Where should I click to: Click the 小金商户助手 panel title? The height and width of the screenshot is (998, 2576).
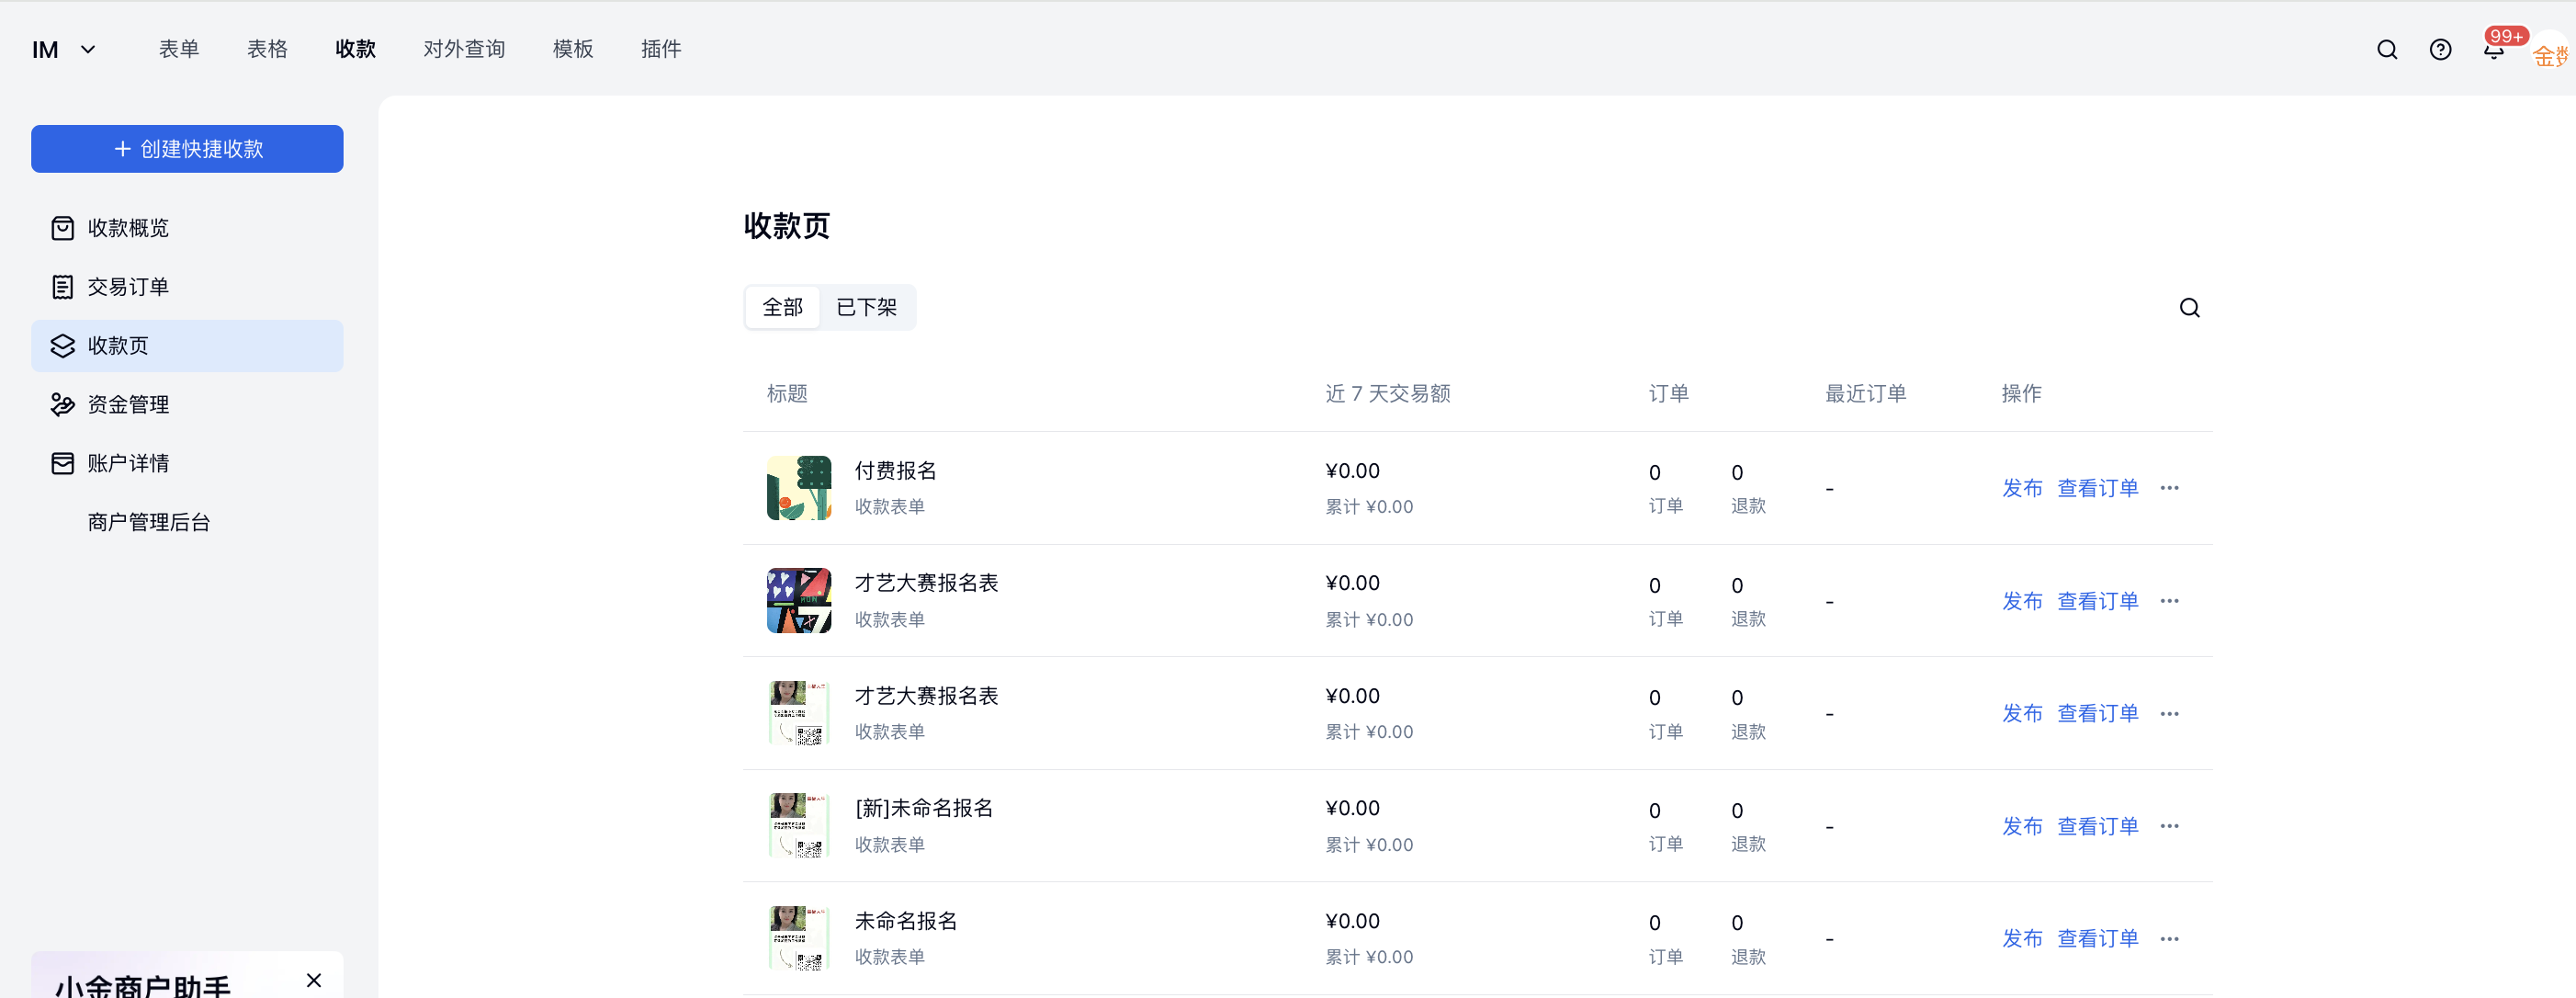click(x=143, y=985)
